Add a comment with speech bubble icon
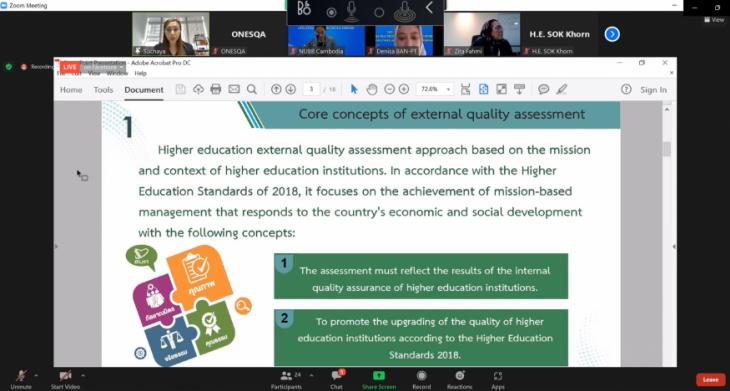730x391 pixels. (543, 89)
